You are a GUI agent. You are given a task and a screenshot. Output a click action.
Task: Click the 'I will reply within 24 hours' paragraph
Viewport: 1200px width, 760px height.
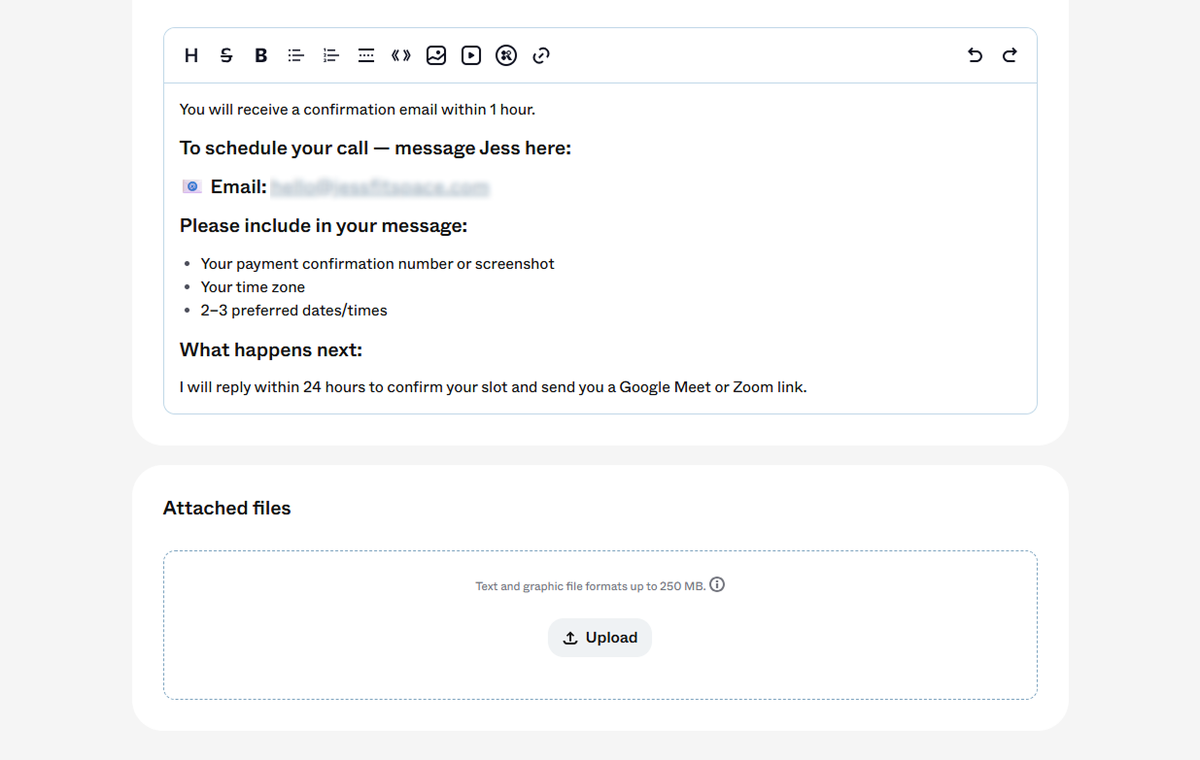[x=493, y=387]
